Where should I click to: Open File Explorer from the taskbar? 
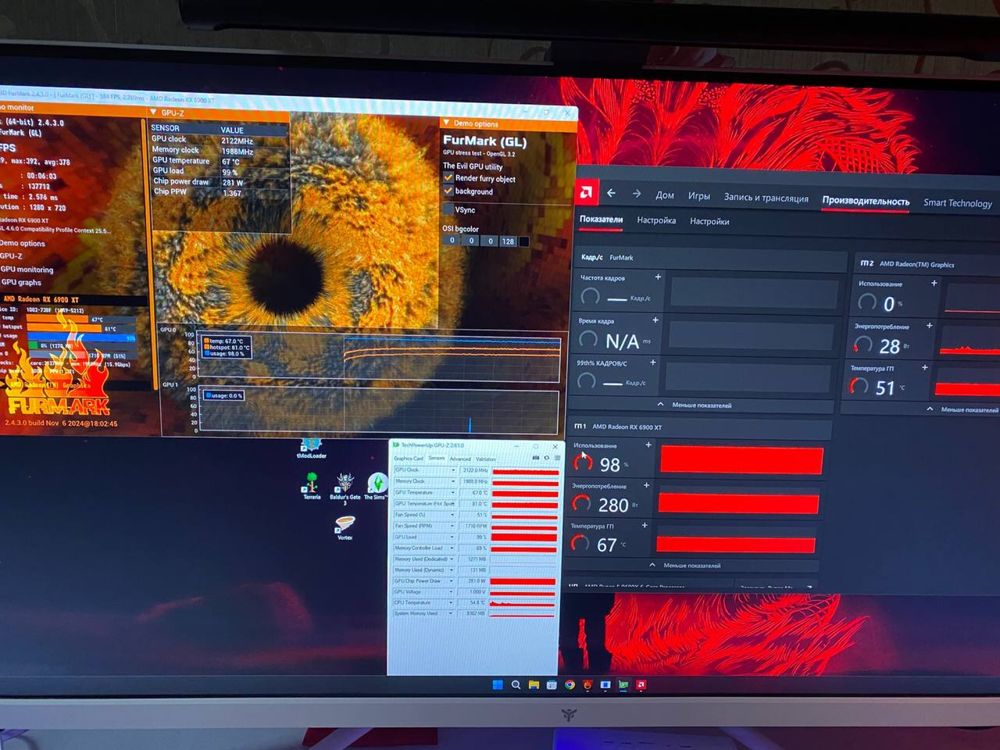click(533, 684)
